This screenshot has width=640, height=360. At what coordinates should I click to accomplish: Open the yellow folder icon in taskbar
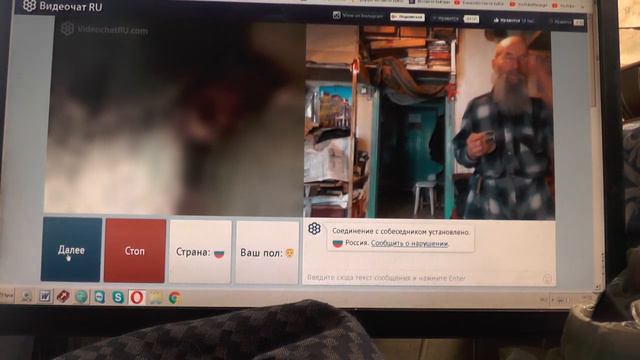point(156,298)
